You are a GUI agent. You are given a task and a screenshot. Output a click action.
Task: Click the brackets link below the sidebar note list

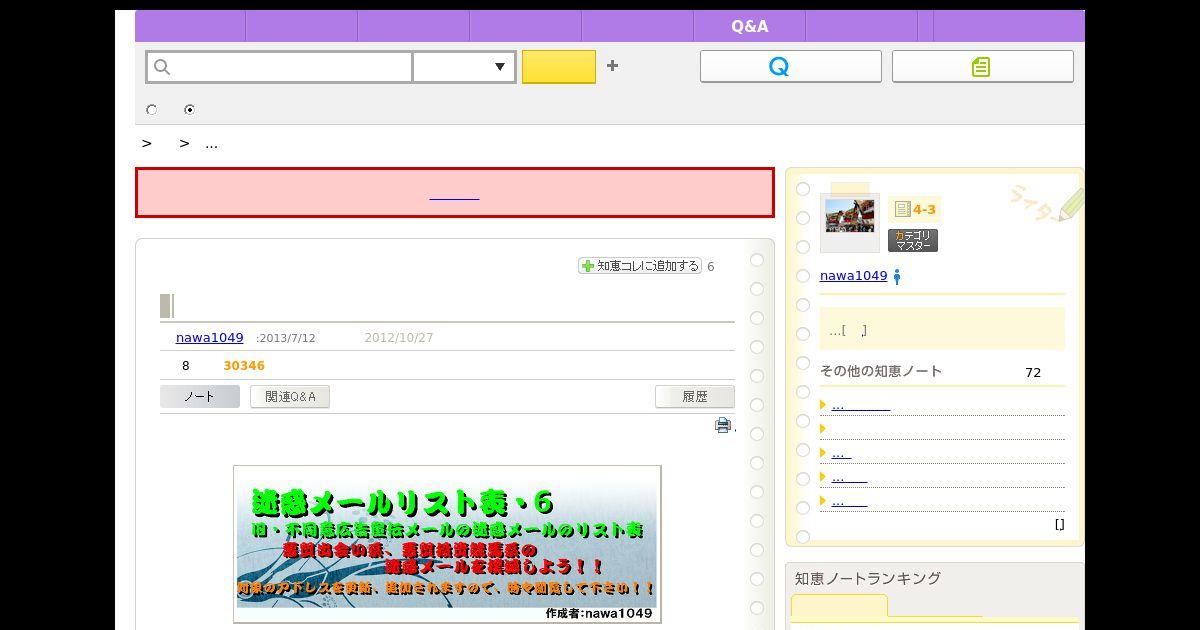coord(1059,524)
